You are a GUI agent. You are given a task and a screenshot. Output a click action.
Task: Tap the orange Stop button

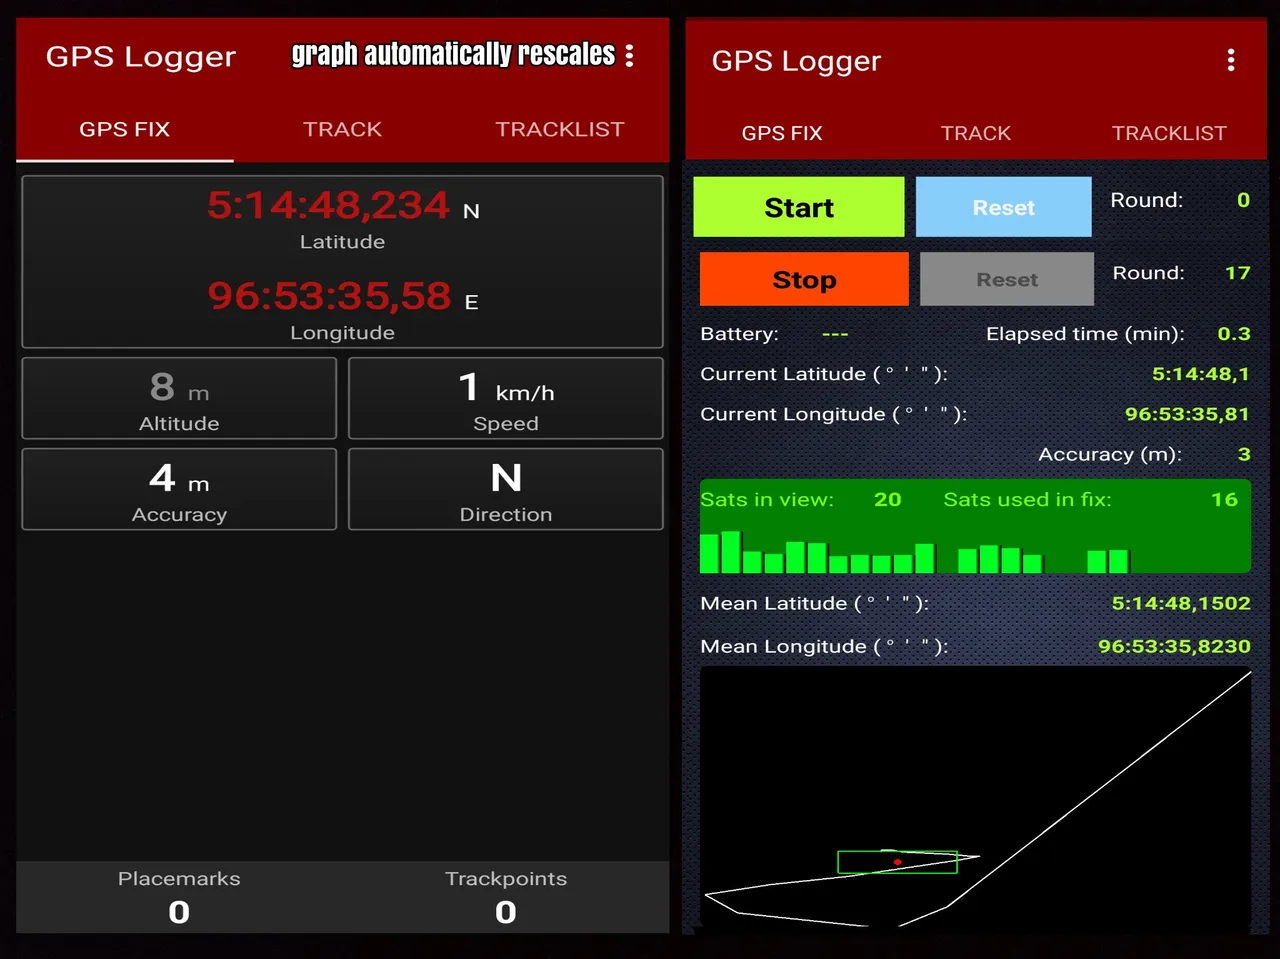click(804, 279)
